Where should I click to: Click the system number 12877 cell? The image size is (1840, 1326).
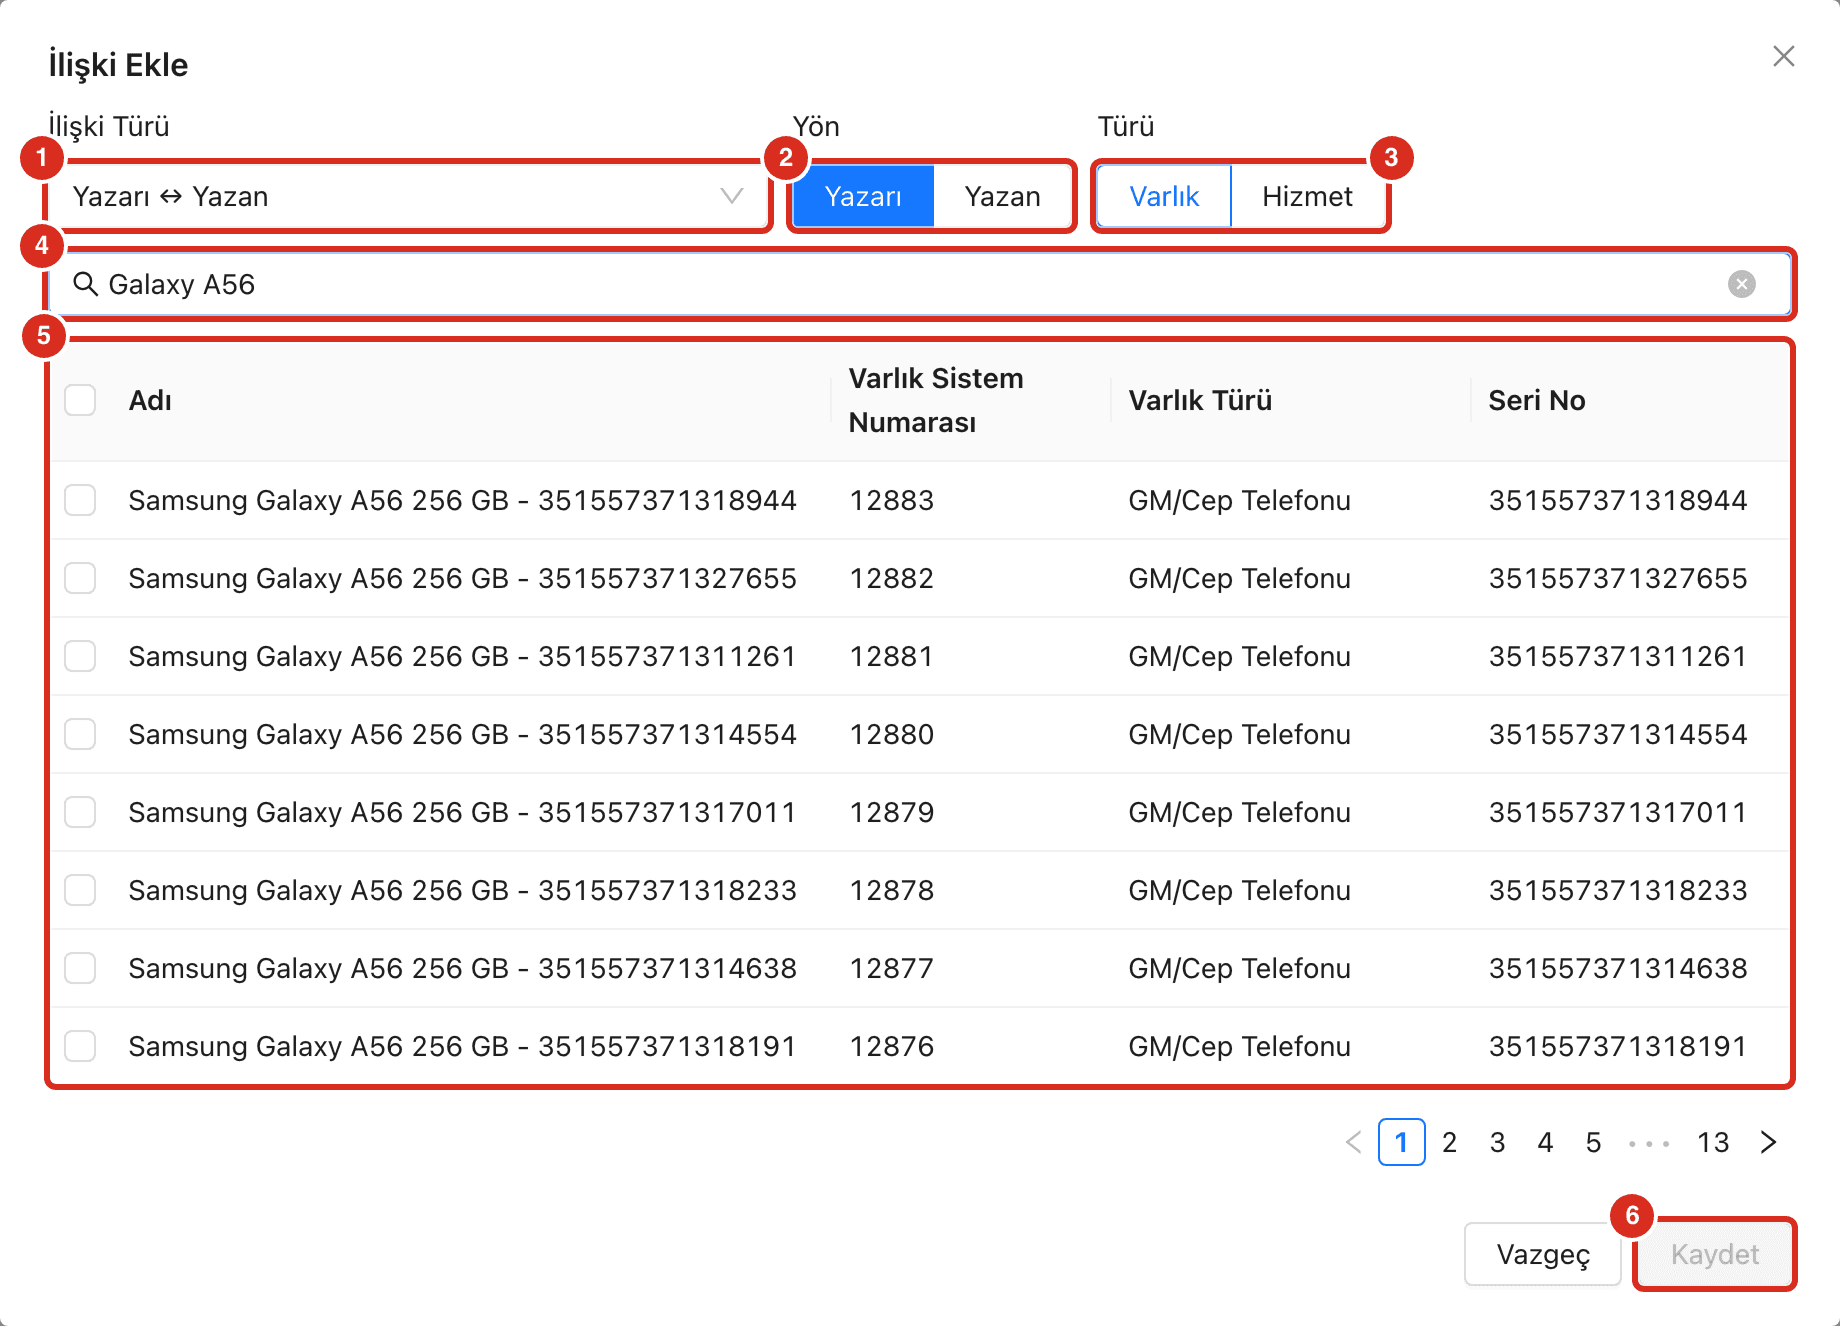tap(891, 968)
